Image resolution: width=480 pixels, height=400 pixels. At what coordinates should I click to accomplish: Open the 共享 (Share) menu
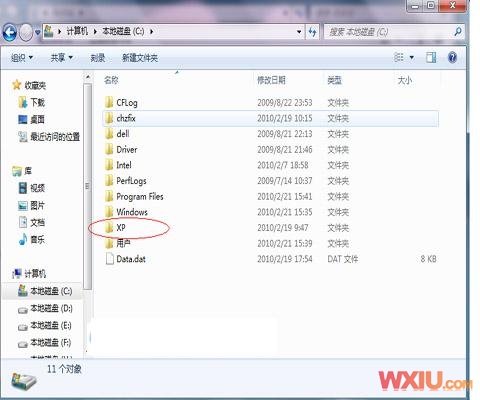61,58
